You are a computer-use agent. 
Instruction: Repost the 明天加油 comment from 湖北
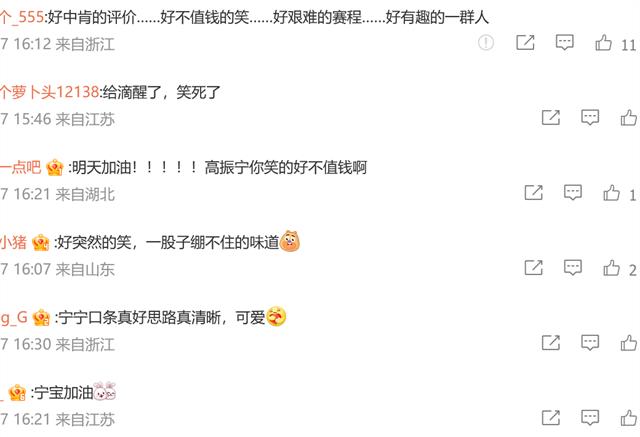(x=533, y=193)
